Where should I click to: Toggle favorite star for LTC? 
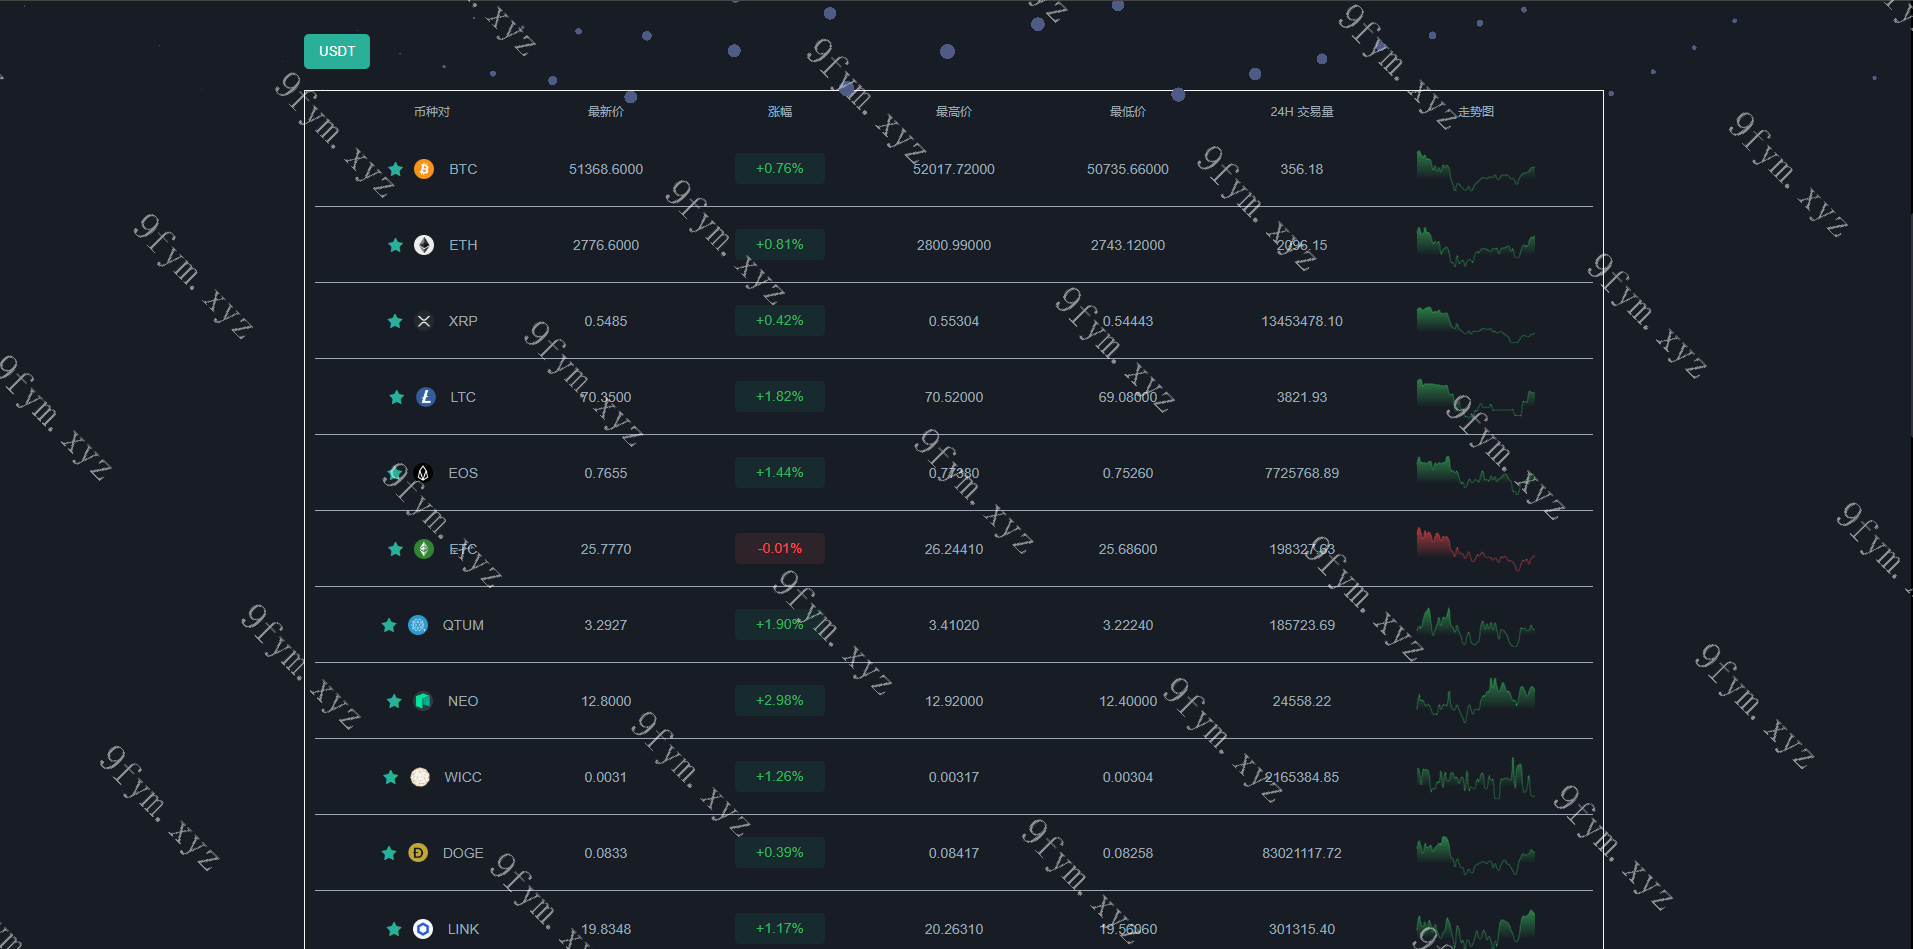click(x=397, y=397)
